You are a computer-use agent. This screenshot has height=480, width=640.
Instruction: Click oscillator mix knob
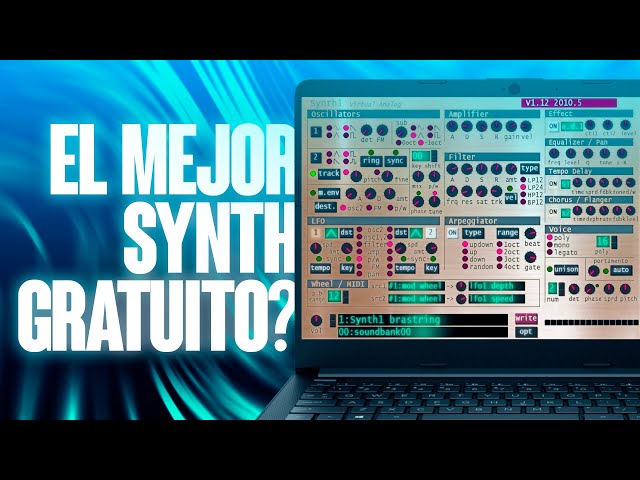418,176
